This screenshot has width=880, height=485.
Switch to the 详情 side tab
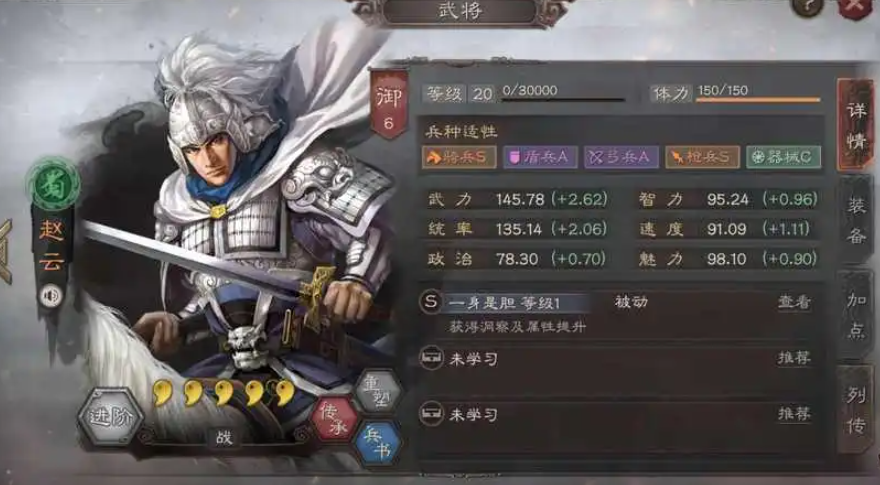pyautogui.click(x=855, y=125)
